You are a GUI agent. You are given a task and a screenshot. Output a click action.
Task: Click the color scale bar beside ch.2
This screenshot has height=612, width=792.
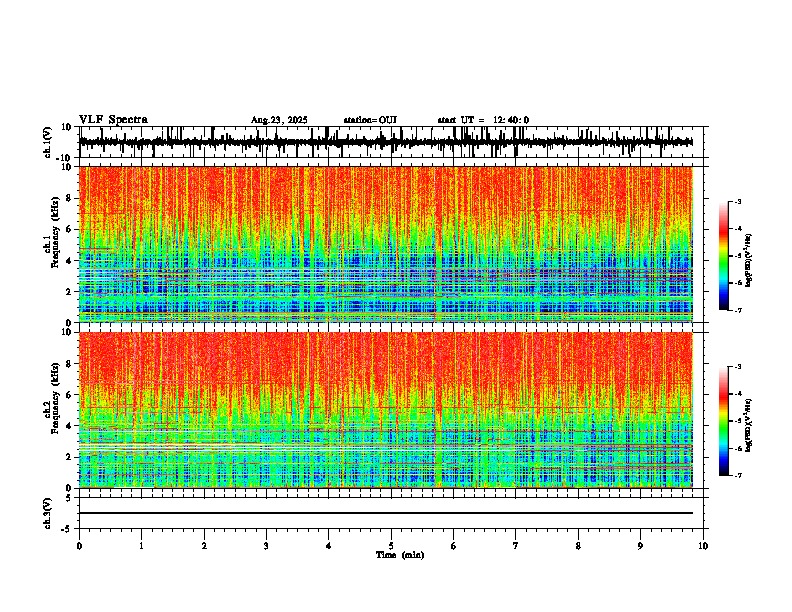tap(723, 421)
